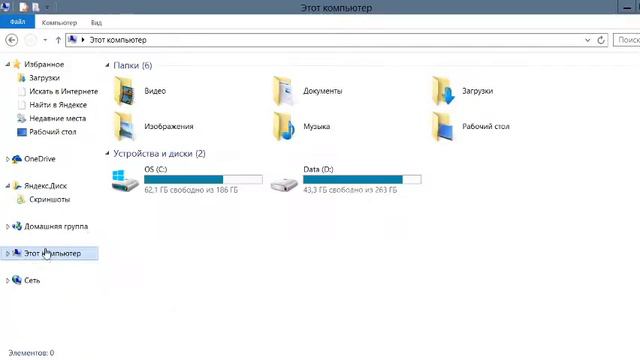Expand the Этот компьютер tree node
The height and width of the screenshot is (360, 640).
click(x=7, y=253)
